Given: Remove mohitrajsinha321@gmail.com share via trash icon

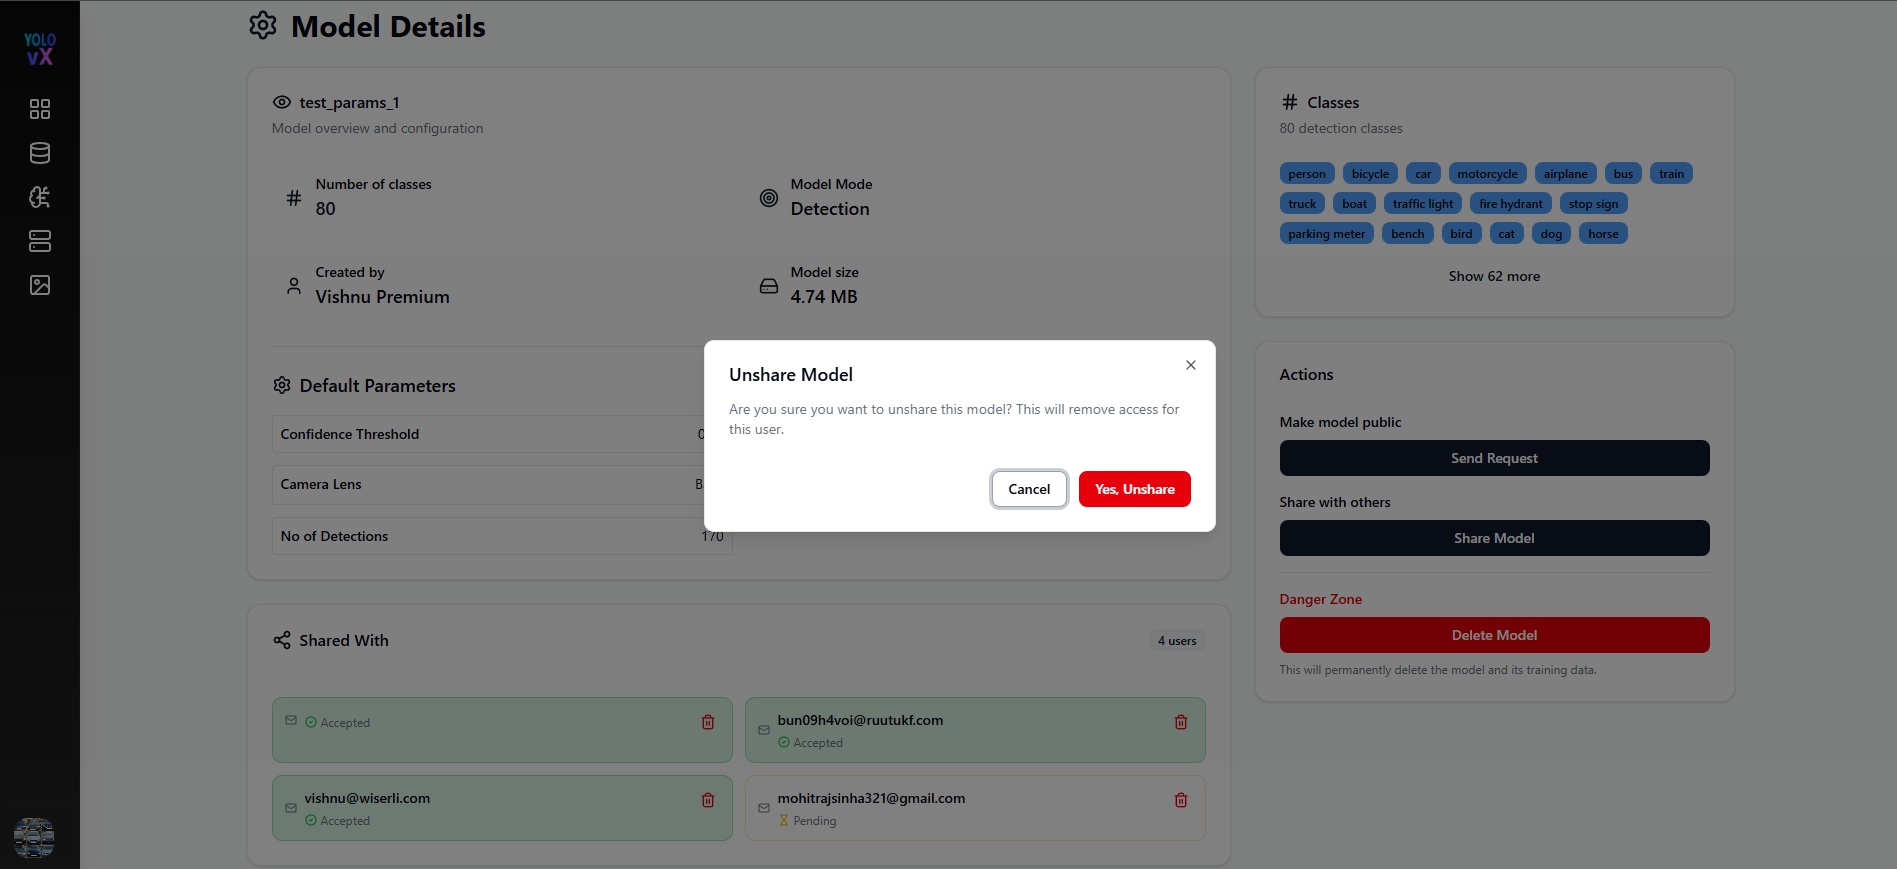Looking at the screenshot, I should tap(1181, 800).
